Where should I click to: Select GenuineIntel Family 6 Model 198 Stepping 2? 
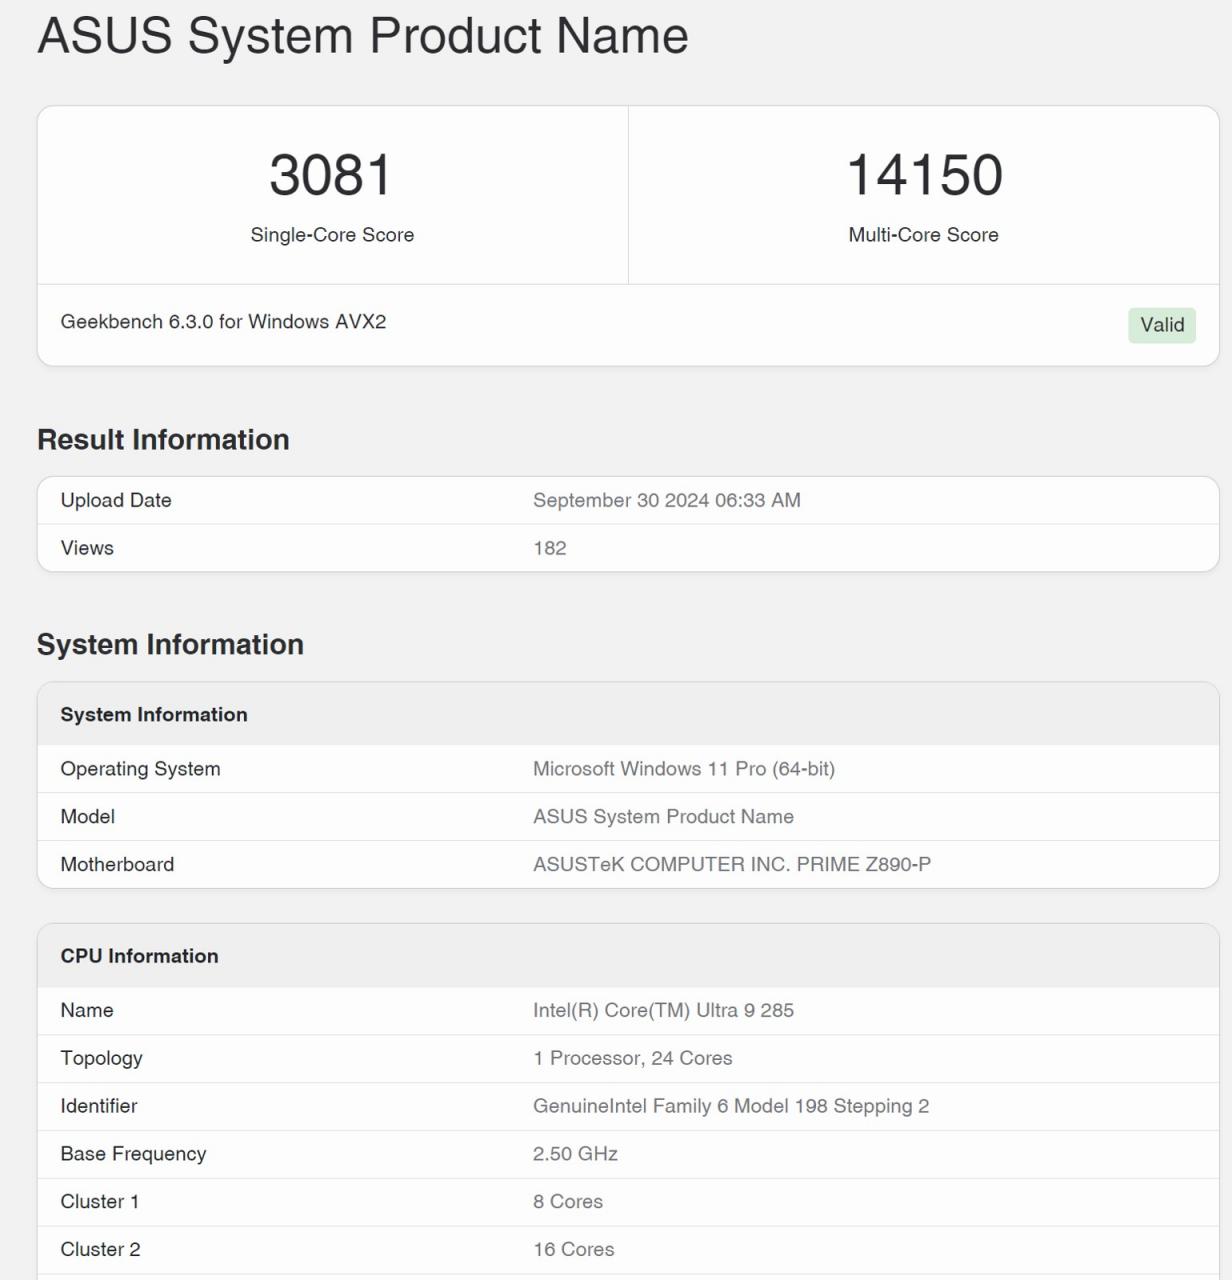pos(731,1106)
